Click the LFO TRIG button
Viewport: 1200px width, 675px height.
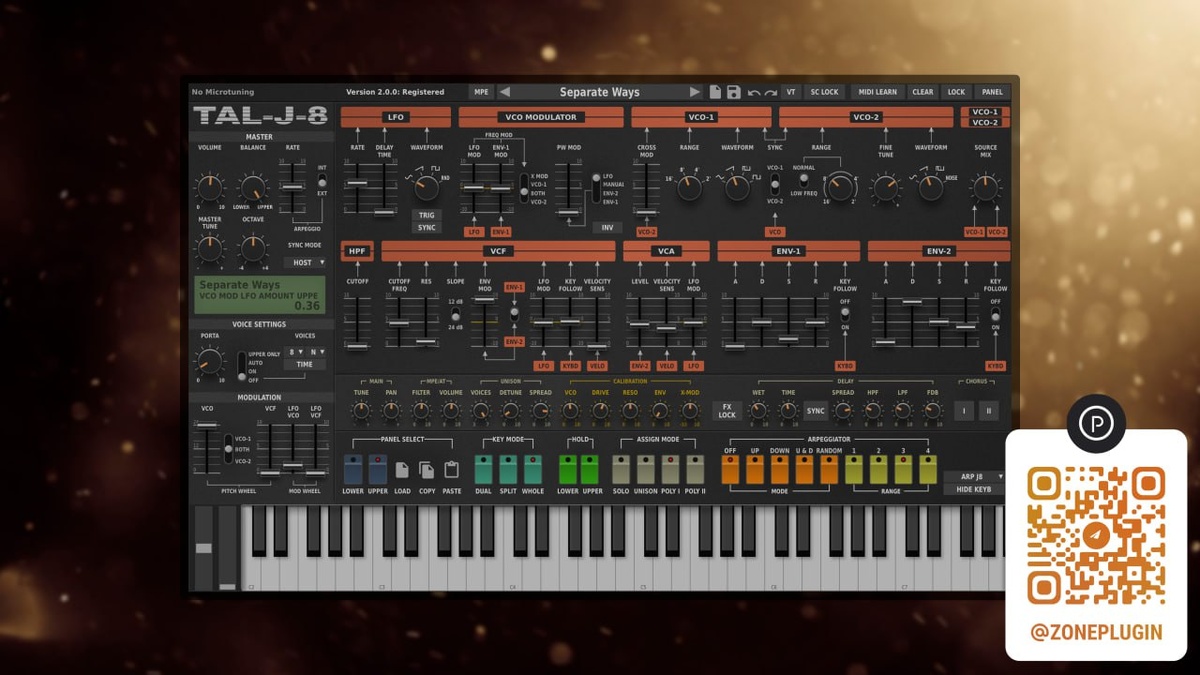tap(427, 216)
